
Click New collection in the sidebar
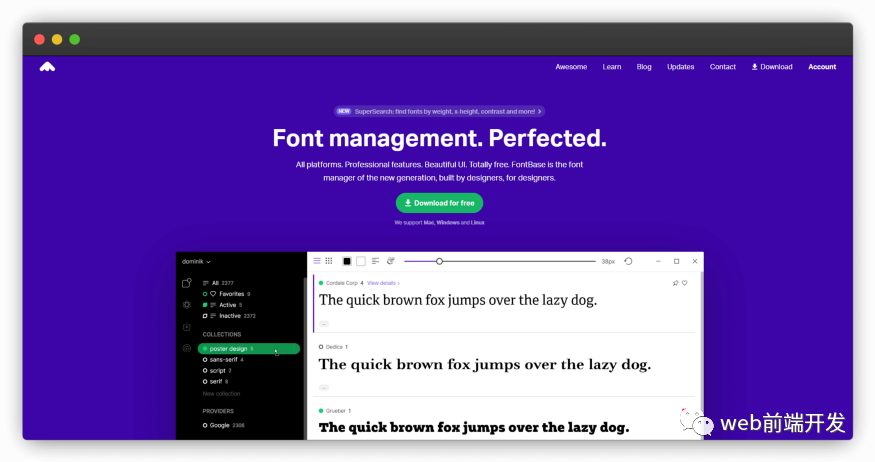(221, 394)
